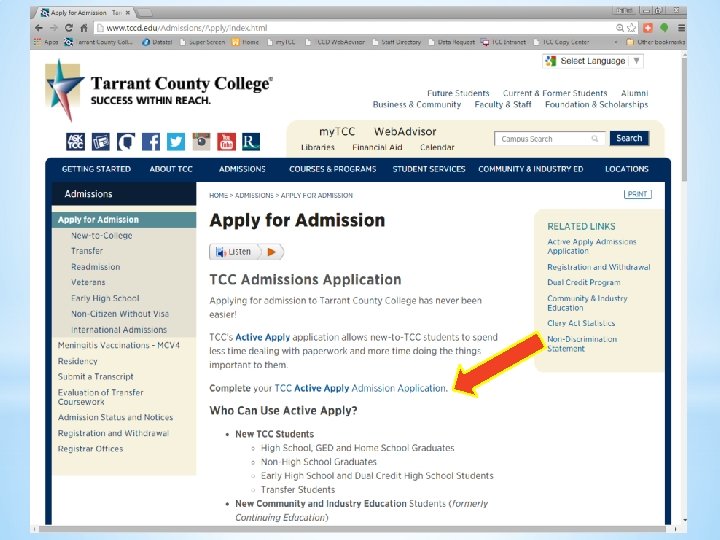Expand the bookmarks overflow chevron
This screenshot has height=540, width=720.
click(616, 42)
